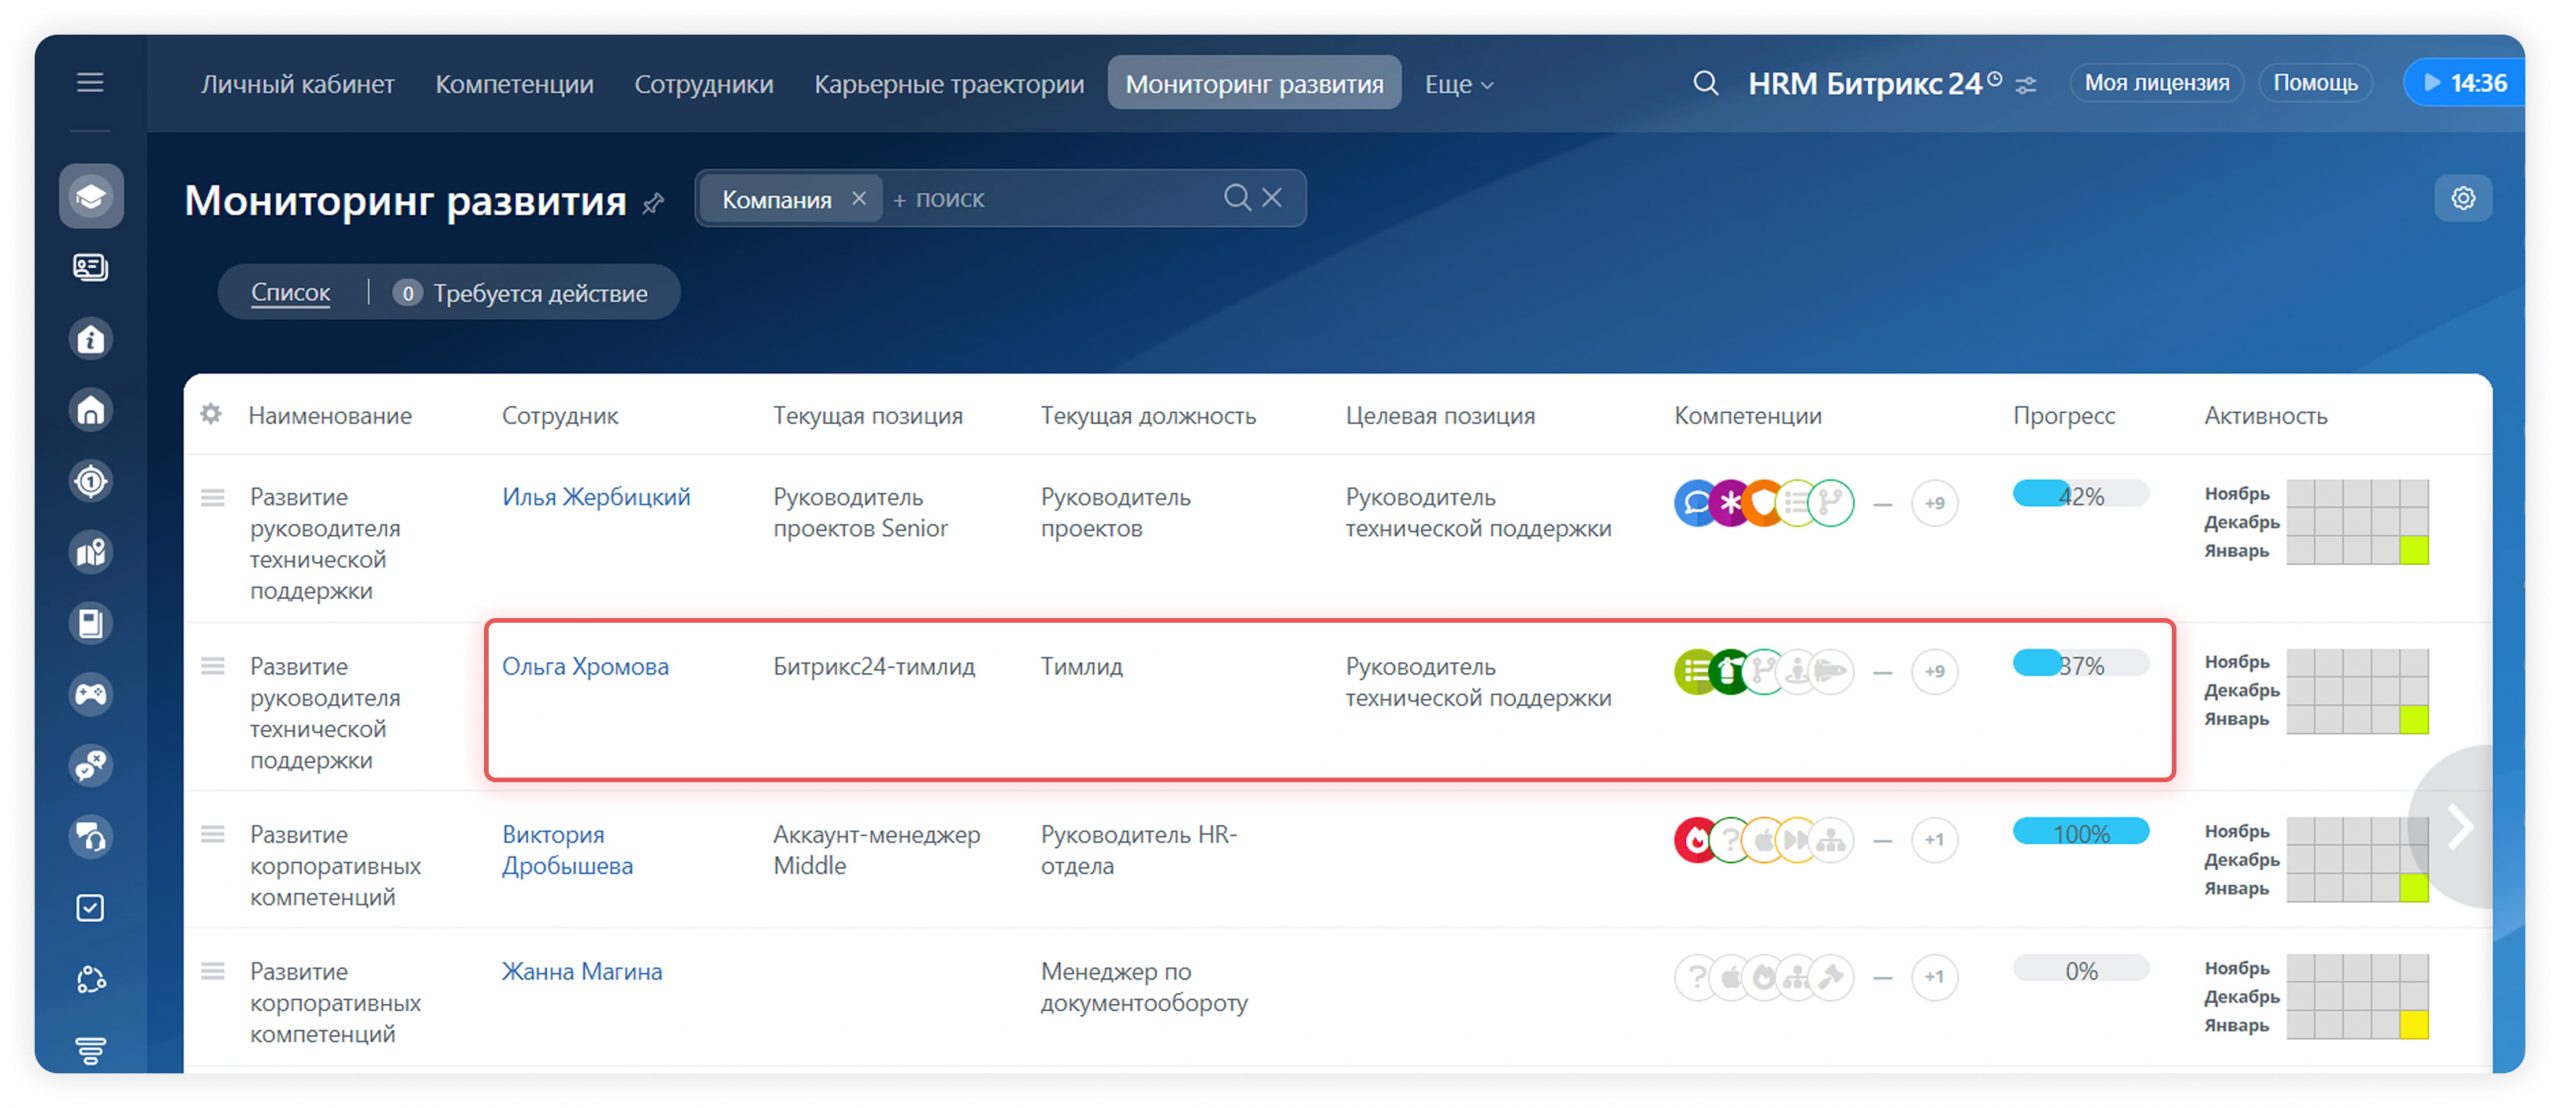Open the Еще dropdown menu
This screenshot has width=2560, height=1108.
(x=1456, y=84)
